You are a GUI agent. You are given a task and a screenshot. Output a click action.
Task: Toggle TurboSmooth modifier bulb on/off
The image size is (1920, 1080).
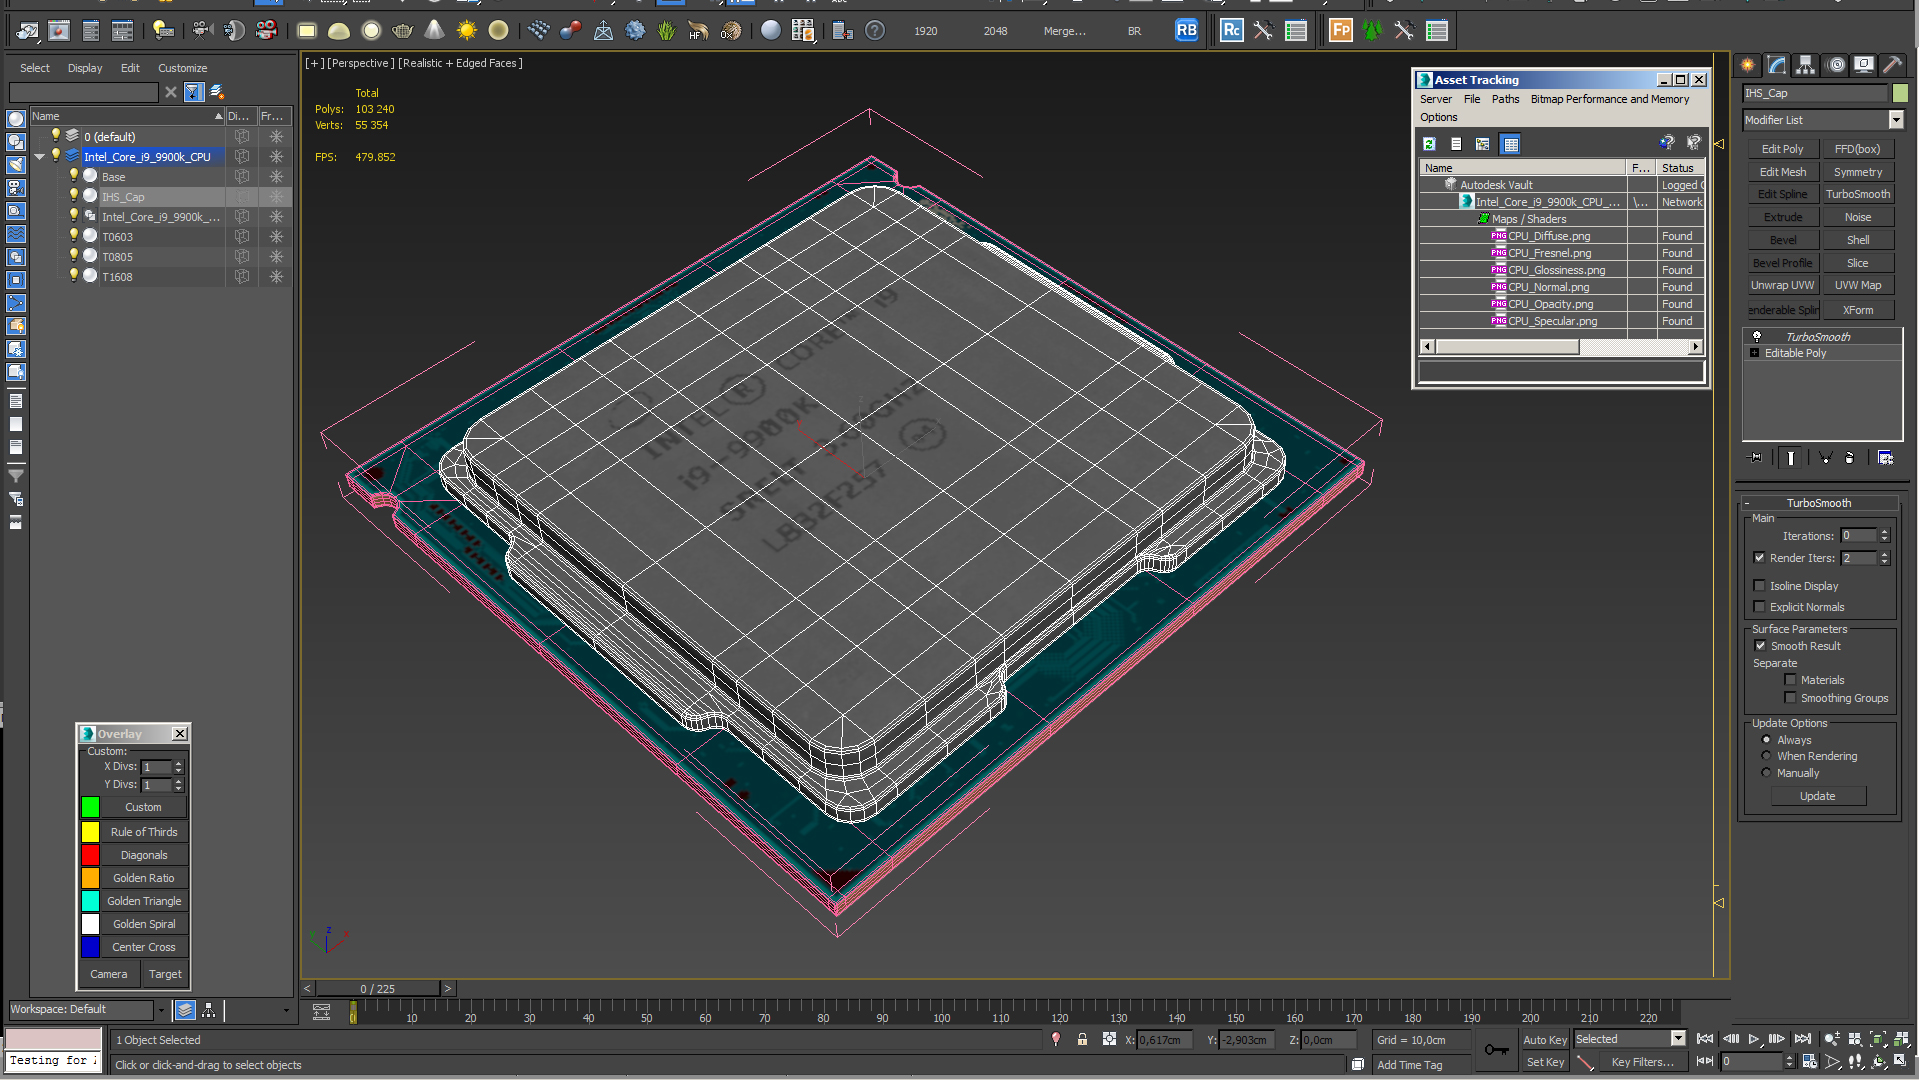[x=1756, y=337]
